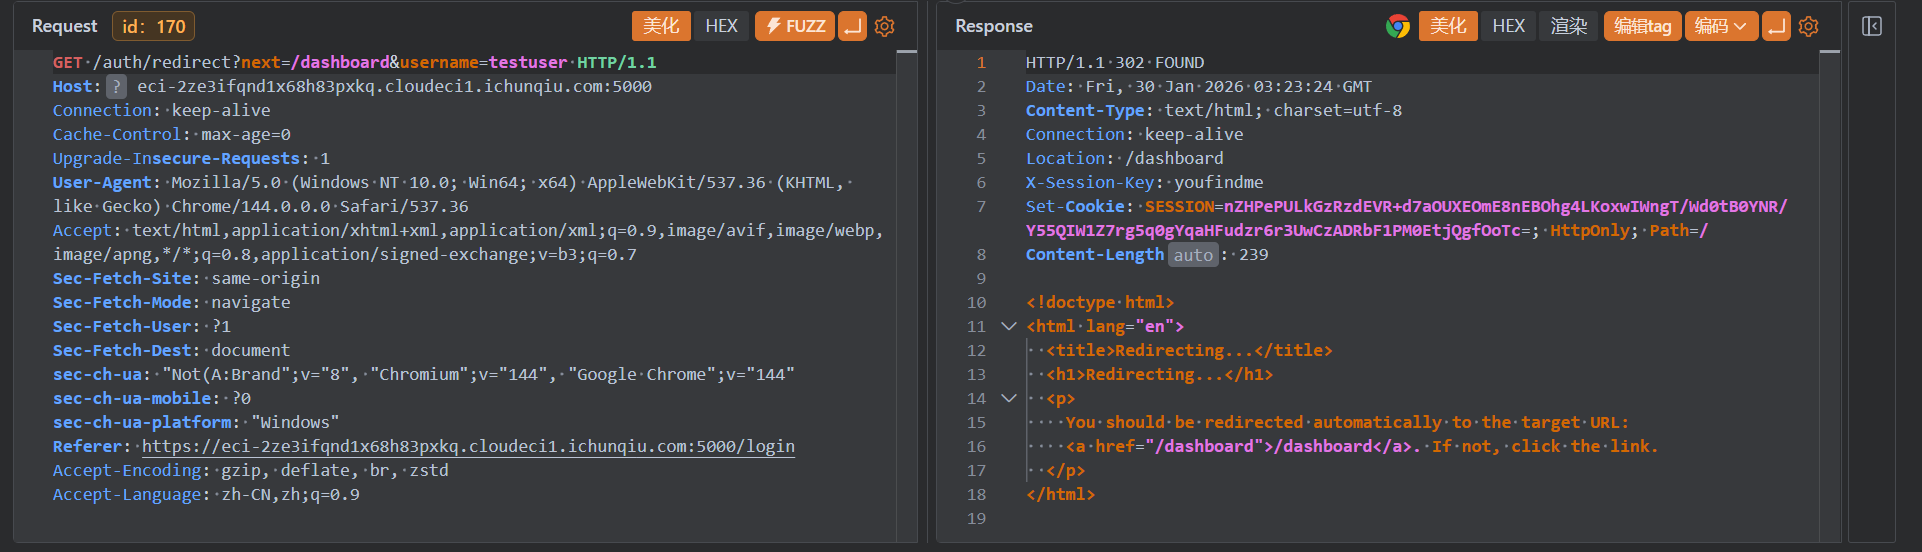Click the Sec-Fetch-Site: same-origin line
Image resolution: width=1922 pixels, height=552 pixels.
click(x=186, y=278)
